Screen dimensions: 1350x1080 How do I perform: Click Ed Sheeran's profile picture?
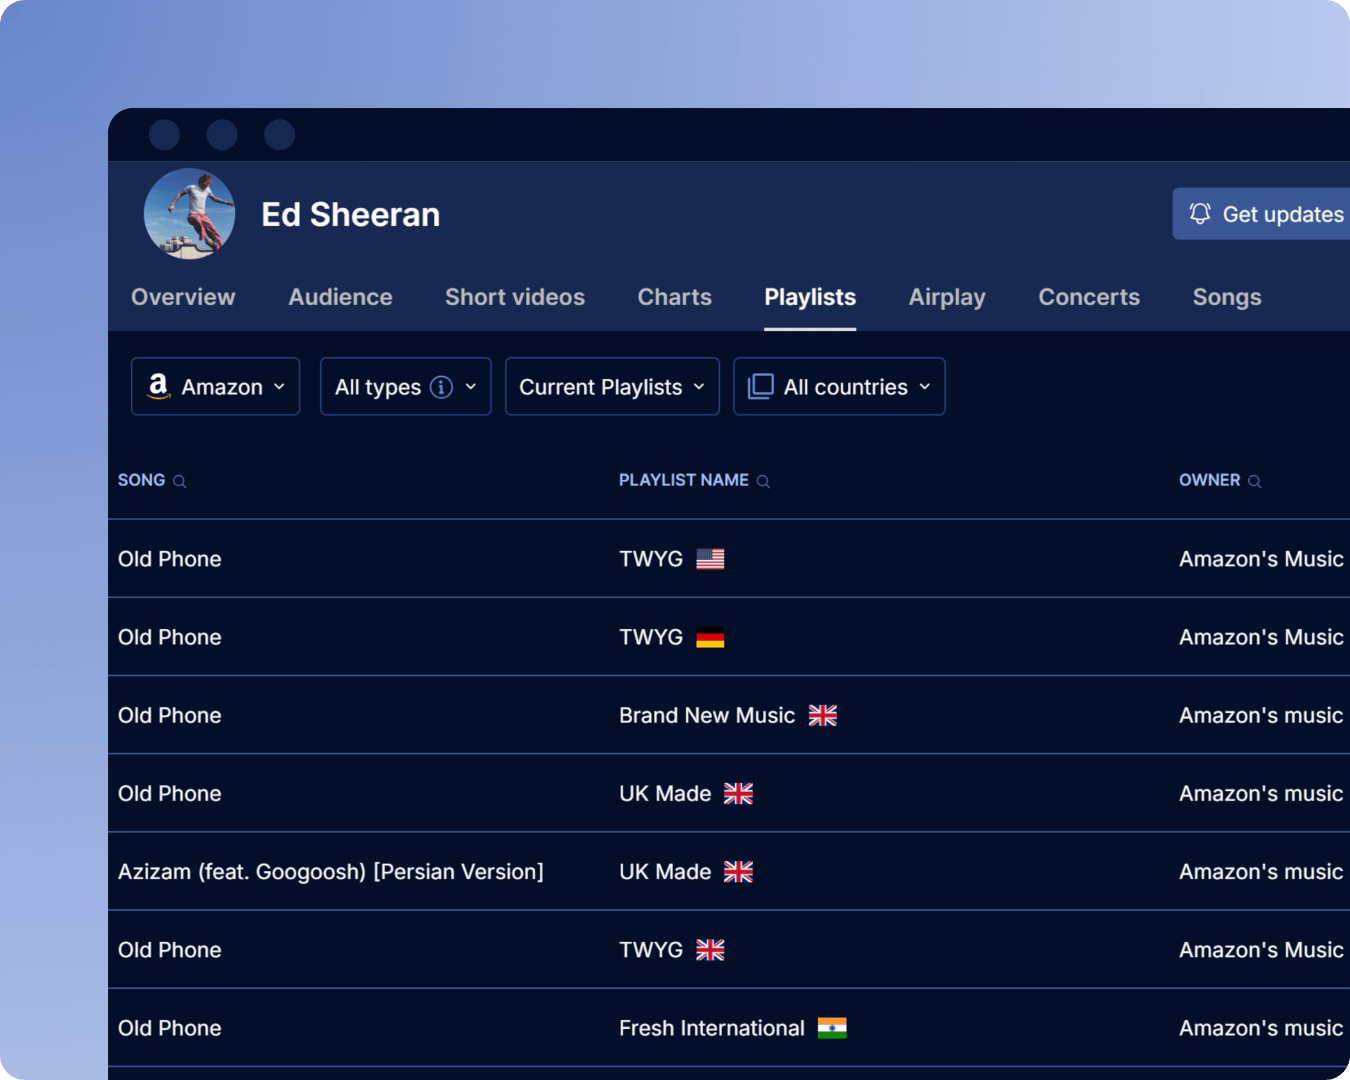pos(190,213)
